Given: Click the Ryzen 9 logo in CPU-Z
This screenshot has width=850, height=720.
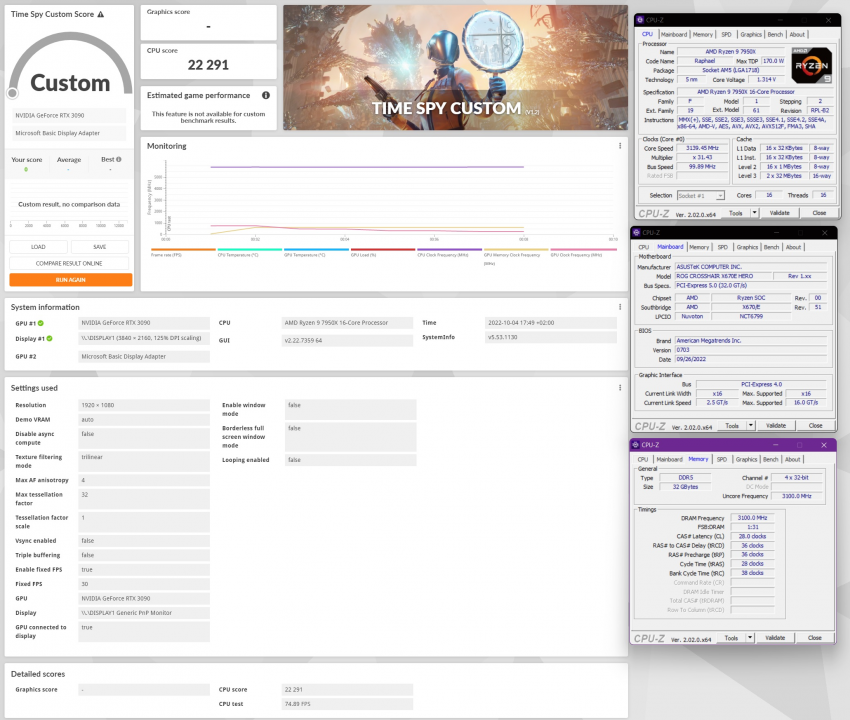Looking at the screenshot, I should tap(811, 68).
